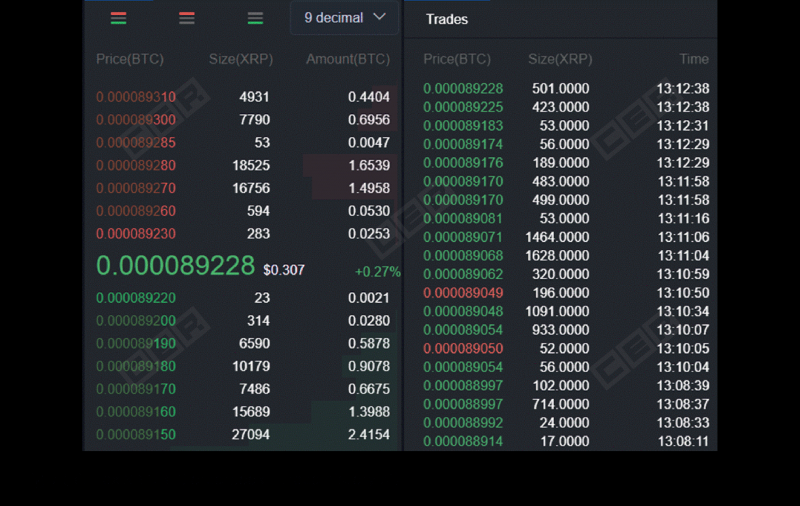
Task: Click trade size 1464.0000
Action: tap(557, 237)
